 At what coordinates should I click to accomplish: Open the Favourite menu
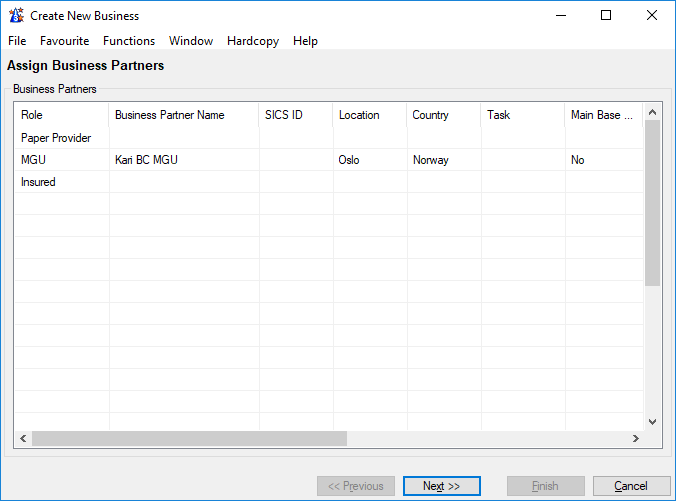point(64,41)
